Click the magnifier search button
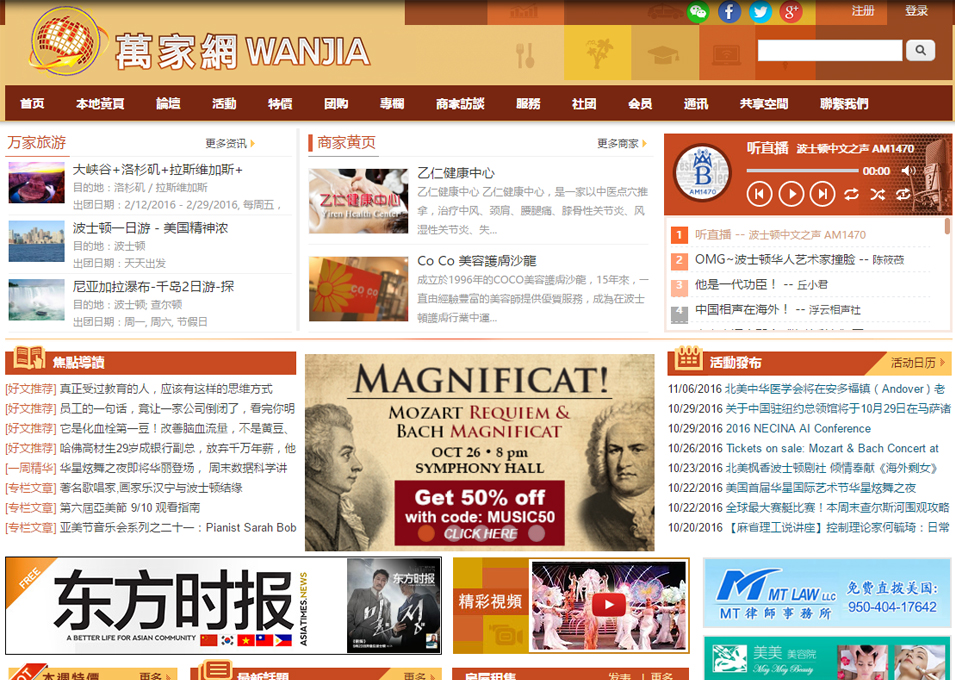 920,50
